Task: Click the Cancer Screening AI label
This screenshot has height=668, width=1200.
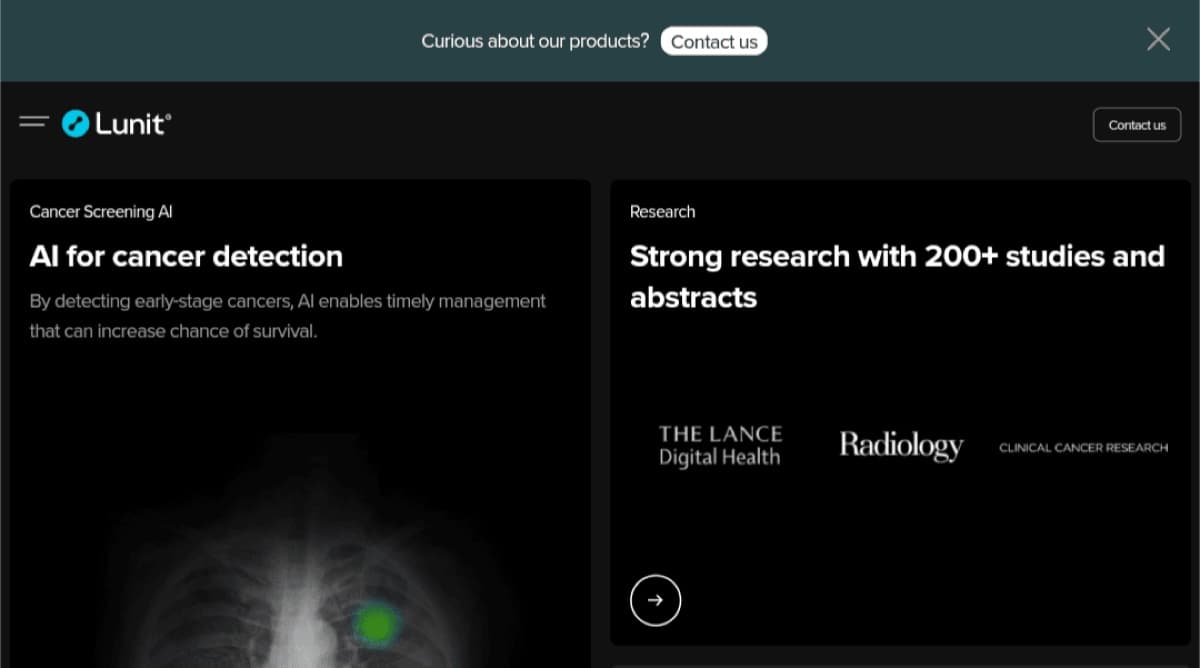Action: coord(101,212)
